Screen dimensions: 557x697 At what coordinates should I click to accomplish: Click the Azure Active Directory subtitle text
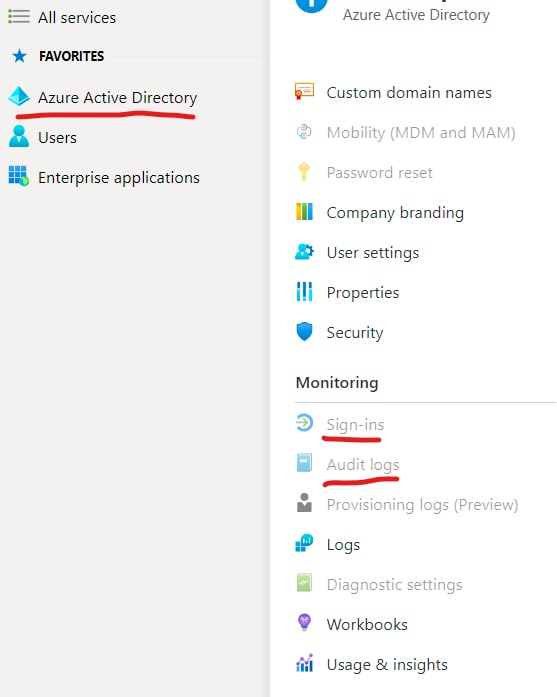tap(416, 15)
